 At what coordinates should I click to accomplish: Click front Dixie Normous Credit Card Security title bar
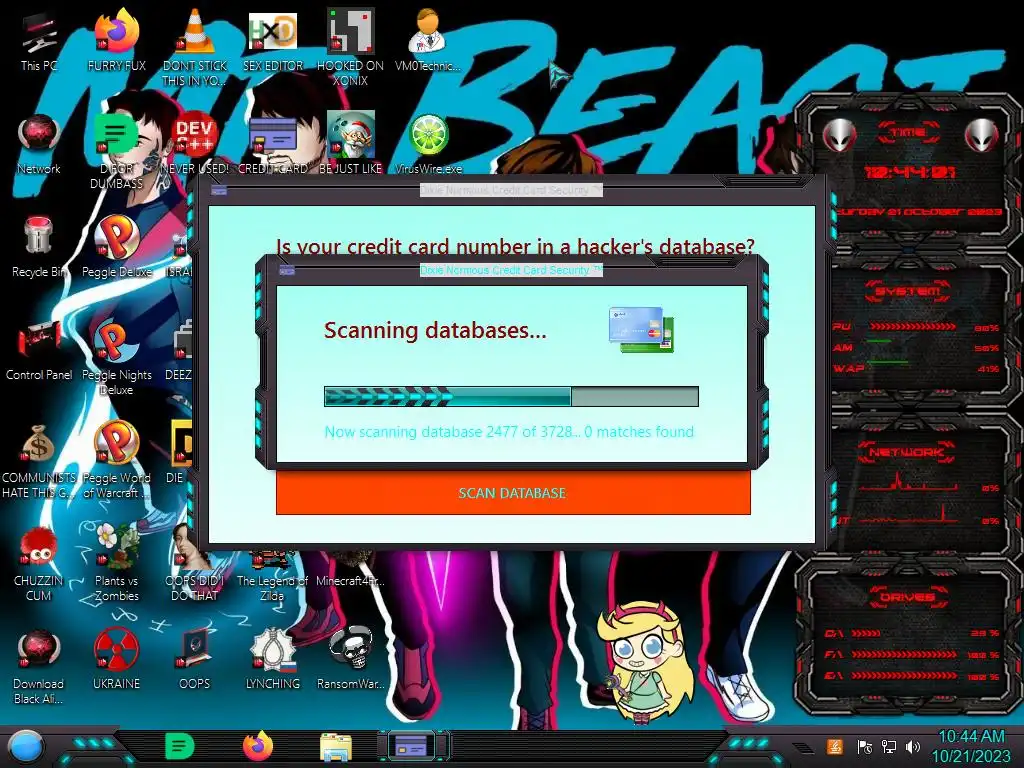click(511, 270)
